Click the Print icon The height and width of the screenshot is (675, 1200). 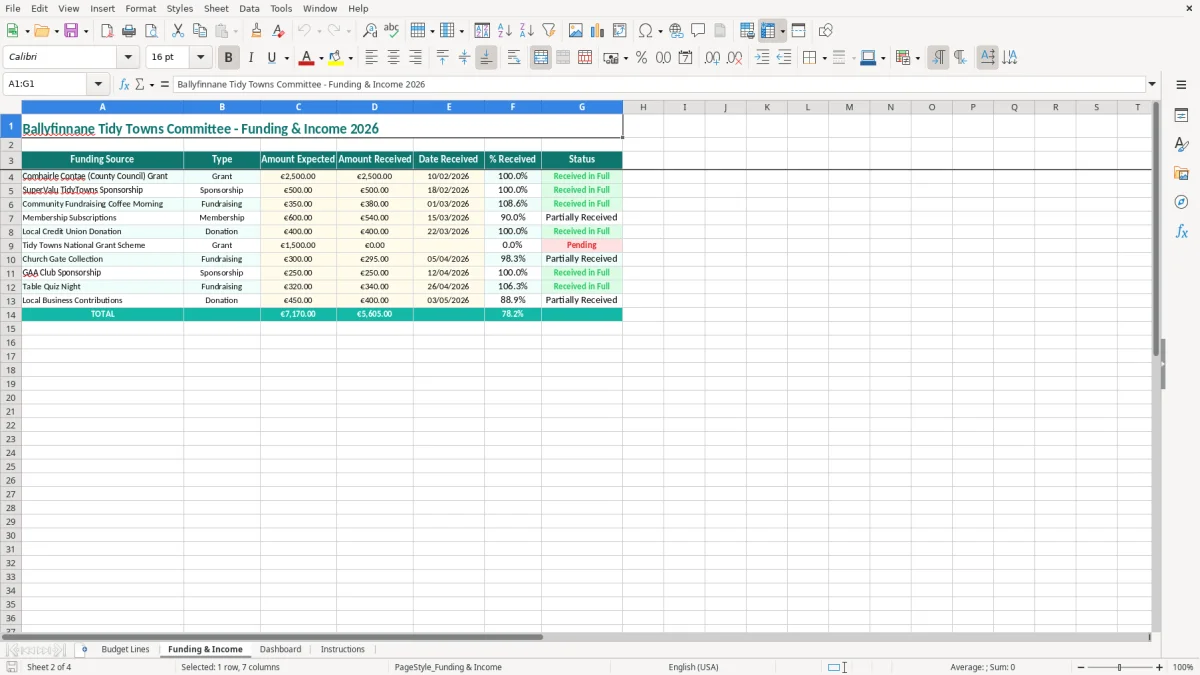click(129, 31)
